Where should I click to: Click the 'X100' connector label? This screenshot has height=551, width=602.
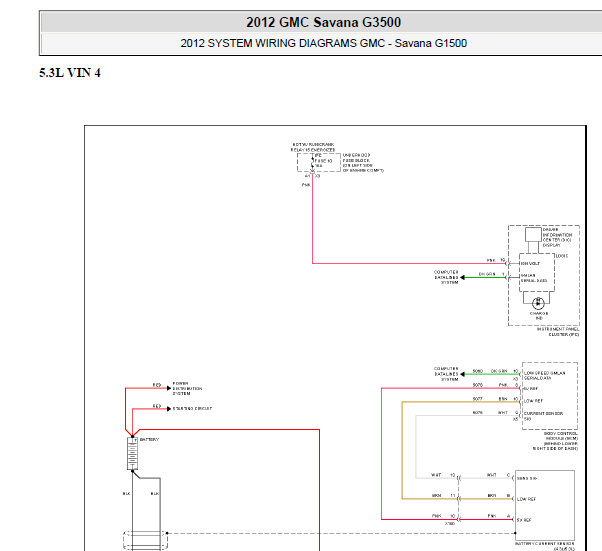pos(450,523)
